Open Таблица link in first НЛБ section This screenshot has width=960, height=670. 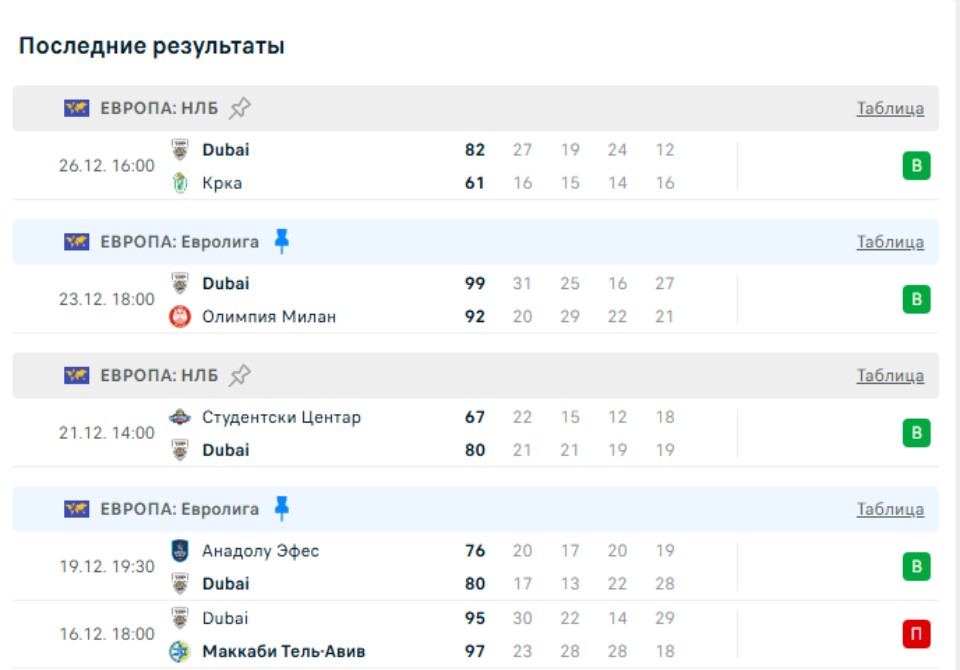pos(890,109)
